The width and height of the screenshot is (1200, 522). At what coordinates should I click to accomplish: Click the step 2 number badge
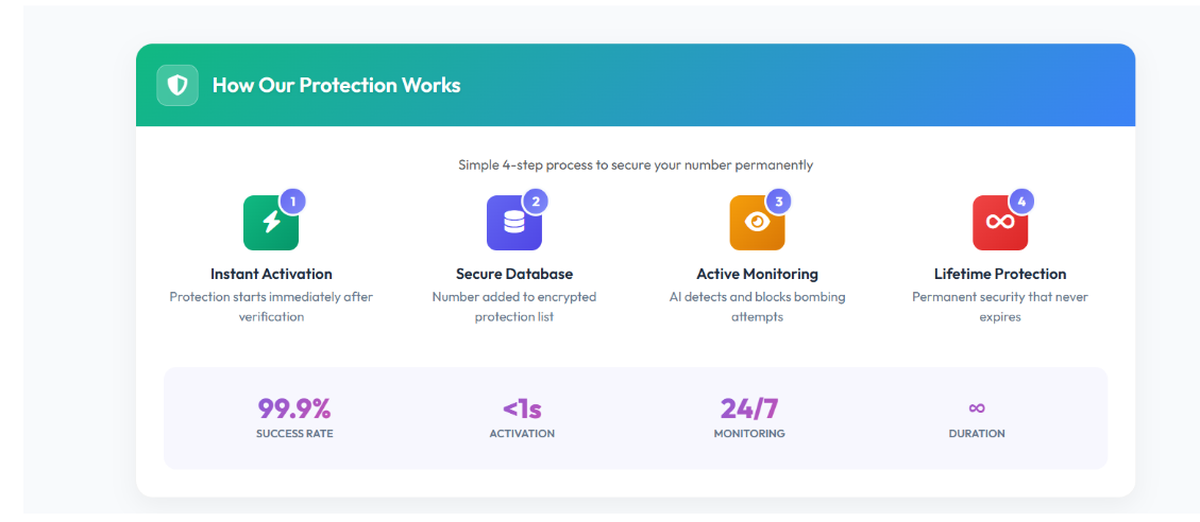[x=535, y=201]
